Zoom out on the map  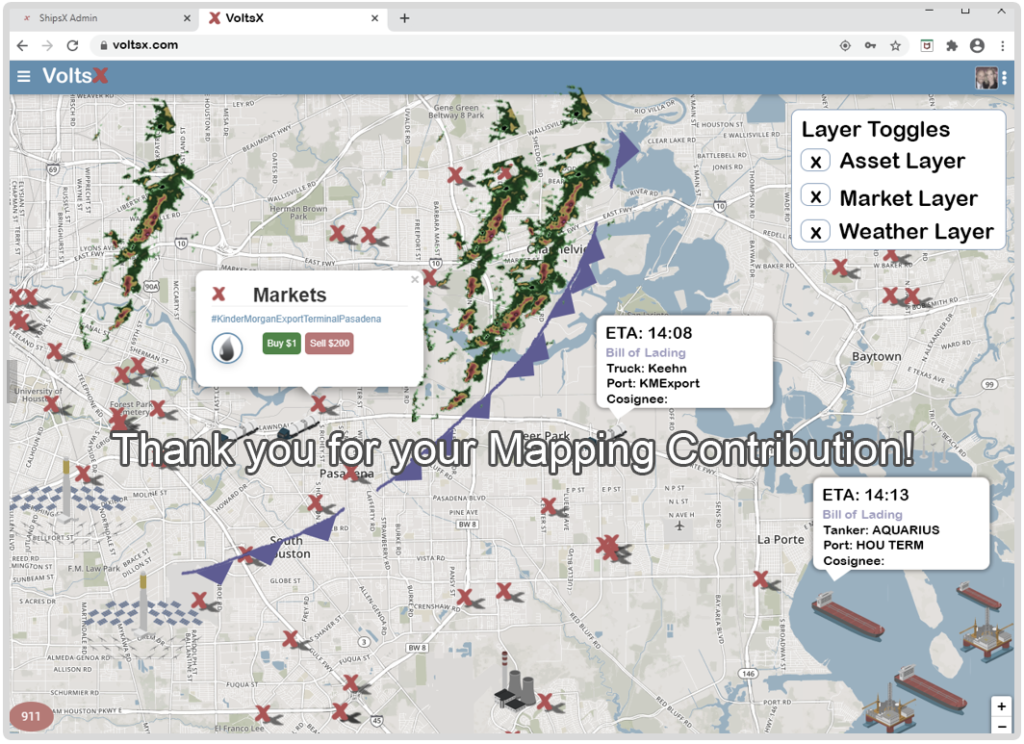1001,726
